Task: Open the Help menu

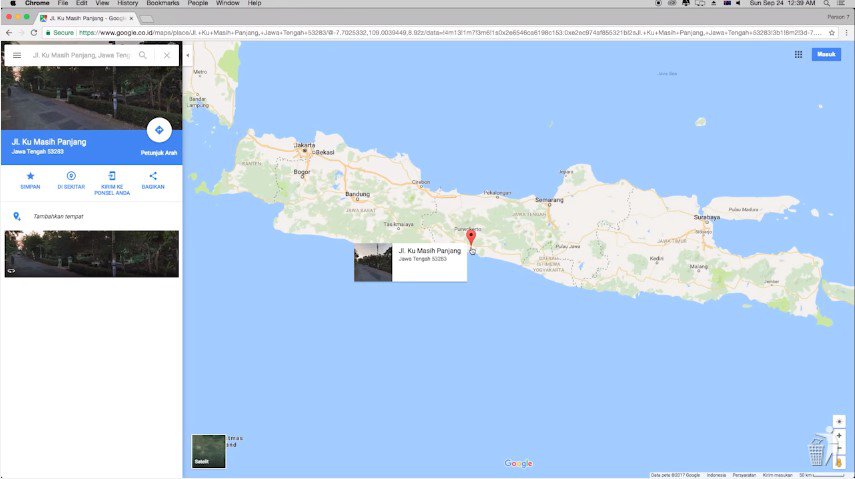Action: pyautogui.click(x=254, y=3)
